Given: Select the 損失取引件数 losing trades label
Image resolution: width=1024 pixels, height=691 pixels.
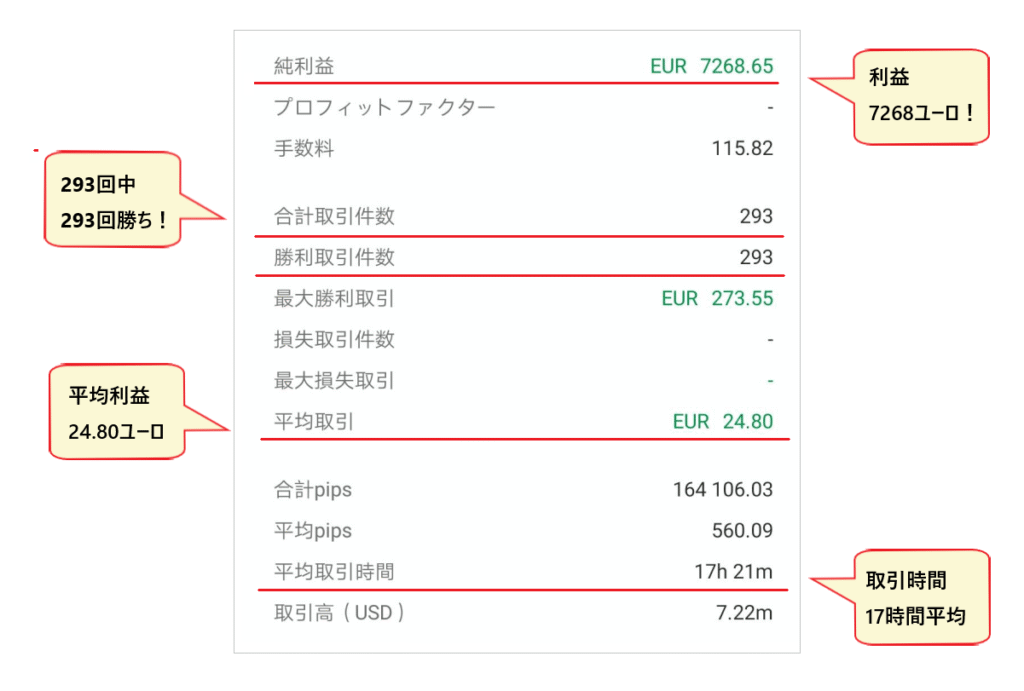Looking at the screenshot, I should click(x=334, y=340).
